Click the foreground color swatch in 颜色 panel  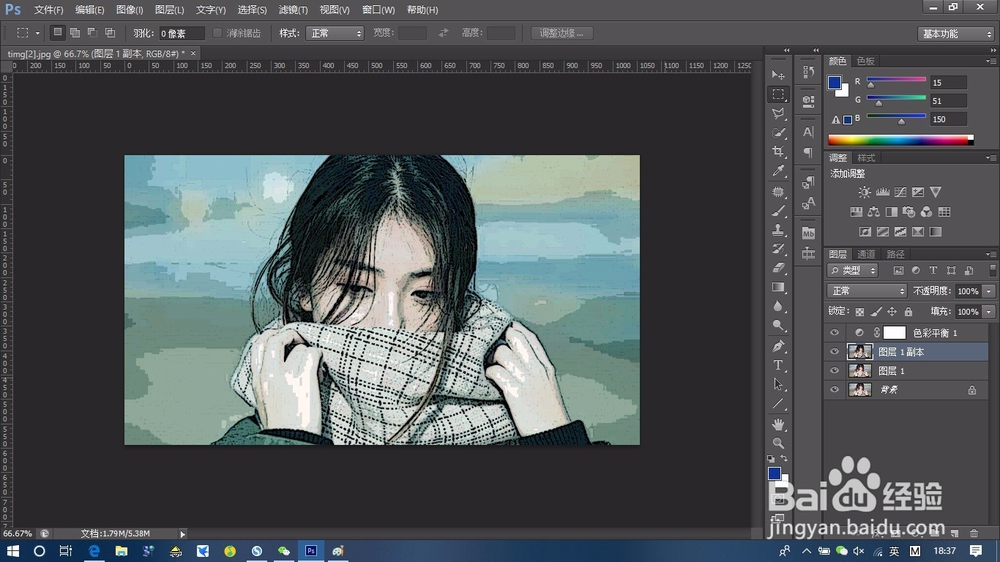click(834, 83)
